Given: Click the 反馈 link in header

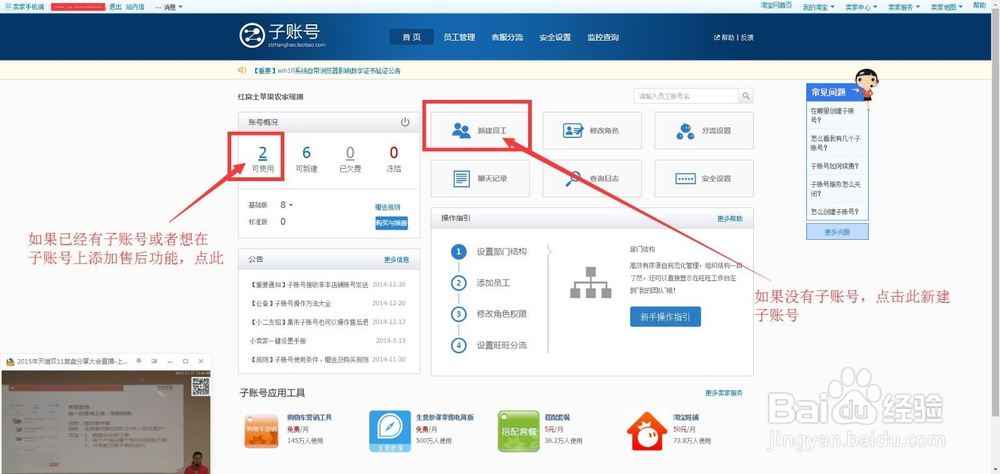Looking at the screenshot, I should click(747, 38).
